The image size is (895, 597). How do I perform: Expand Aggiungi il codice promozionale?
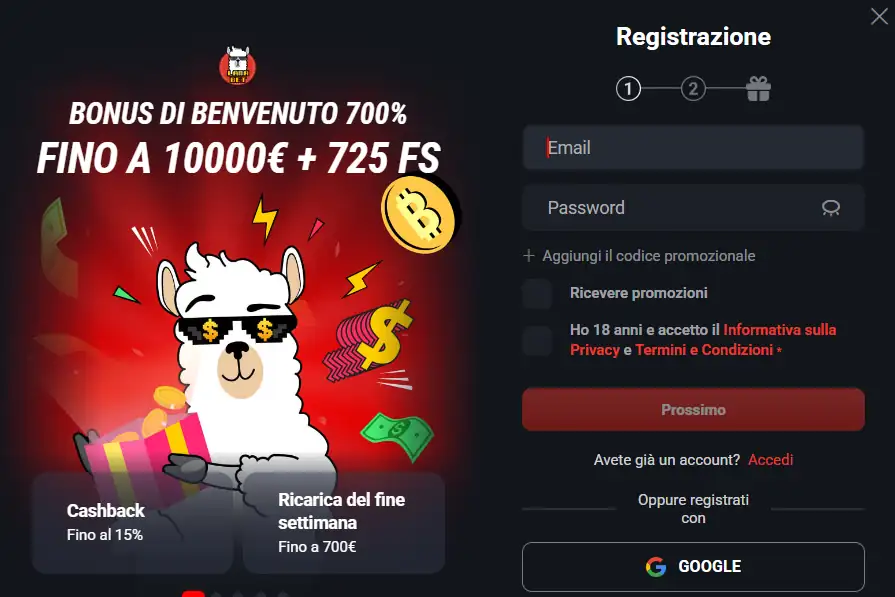(x=648, y=256)
